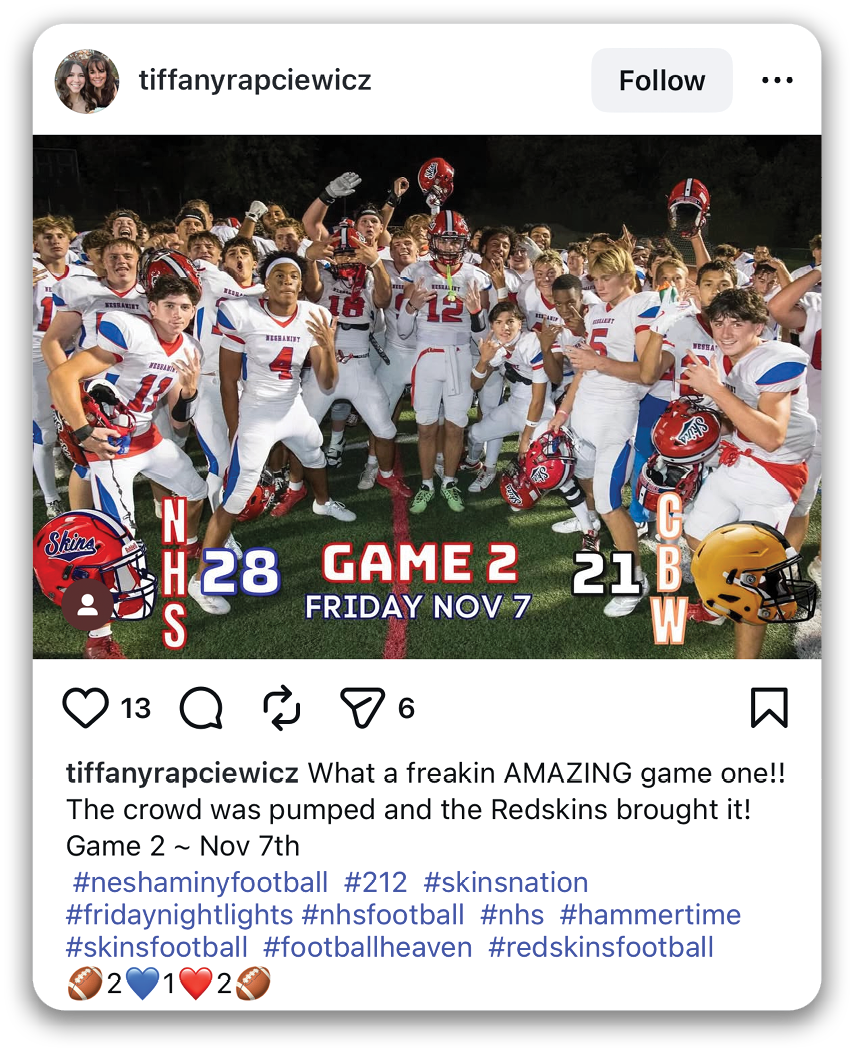
Task: Open hashtag #skinsnation
Action: click(506, 882)
